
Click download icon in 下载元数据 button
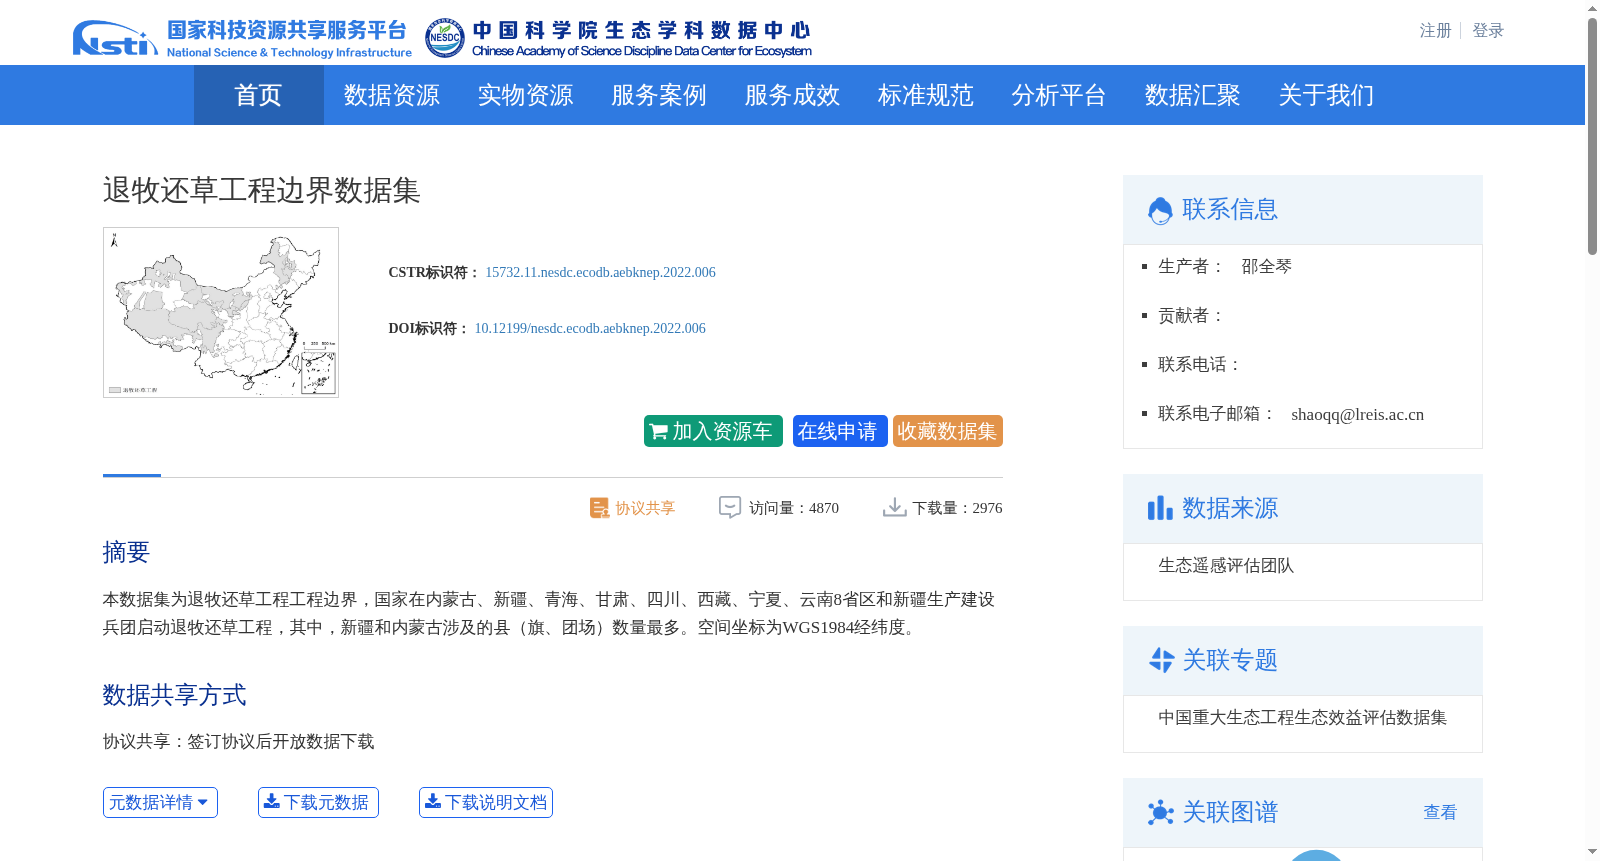(272, 801)
